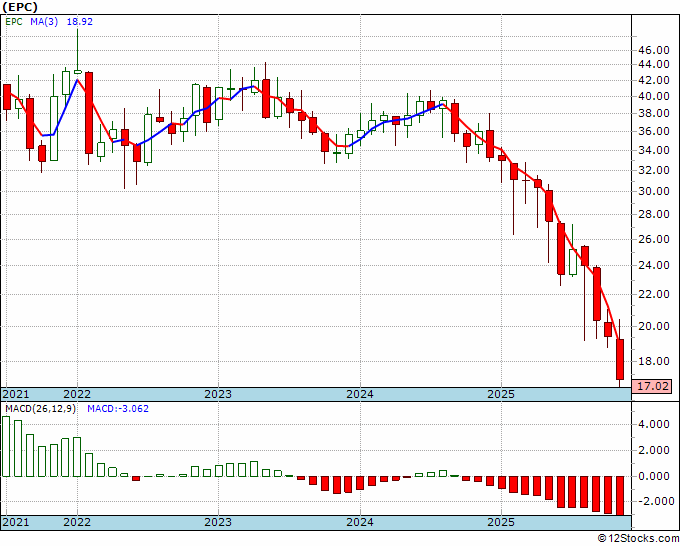
Task: Click the 44.00 price axis label
Action: [x=654, y=64]
